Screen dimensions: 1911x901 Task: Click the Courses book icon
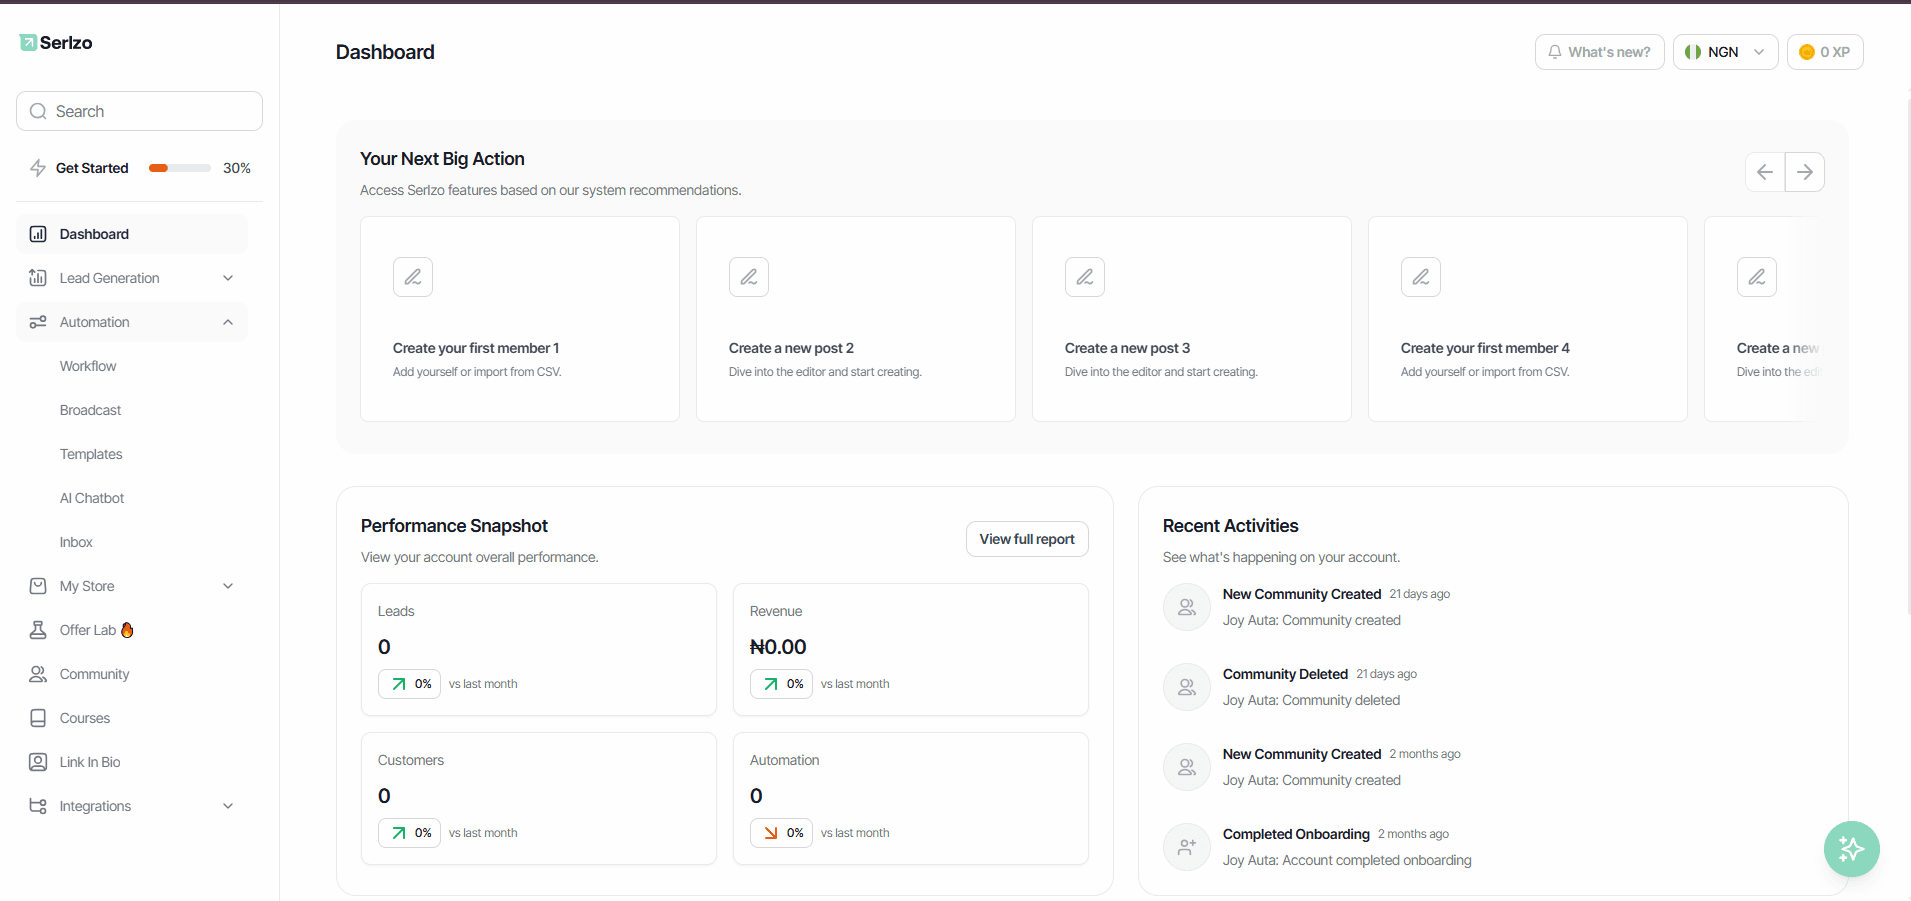click(x=38, y=718)
